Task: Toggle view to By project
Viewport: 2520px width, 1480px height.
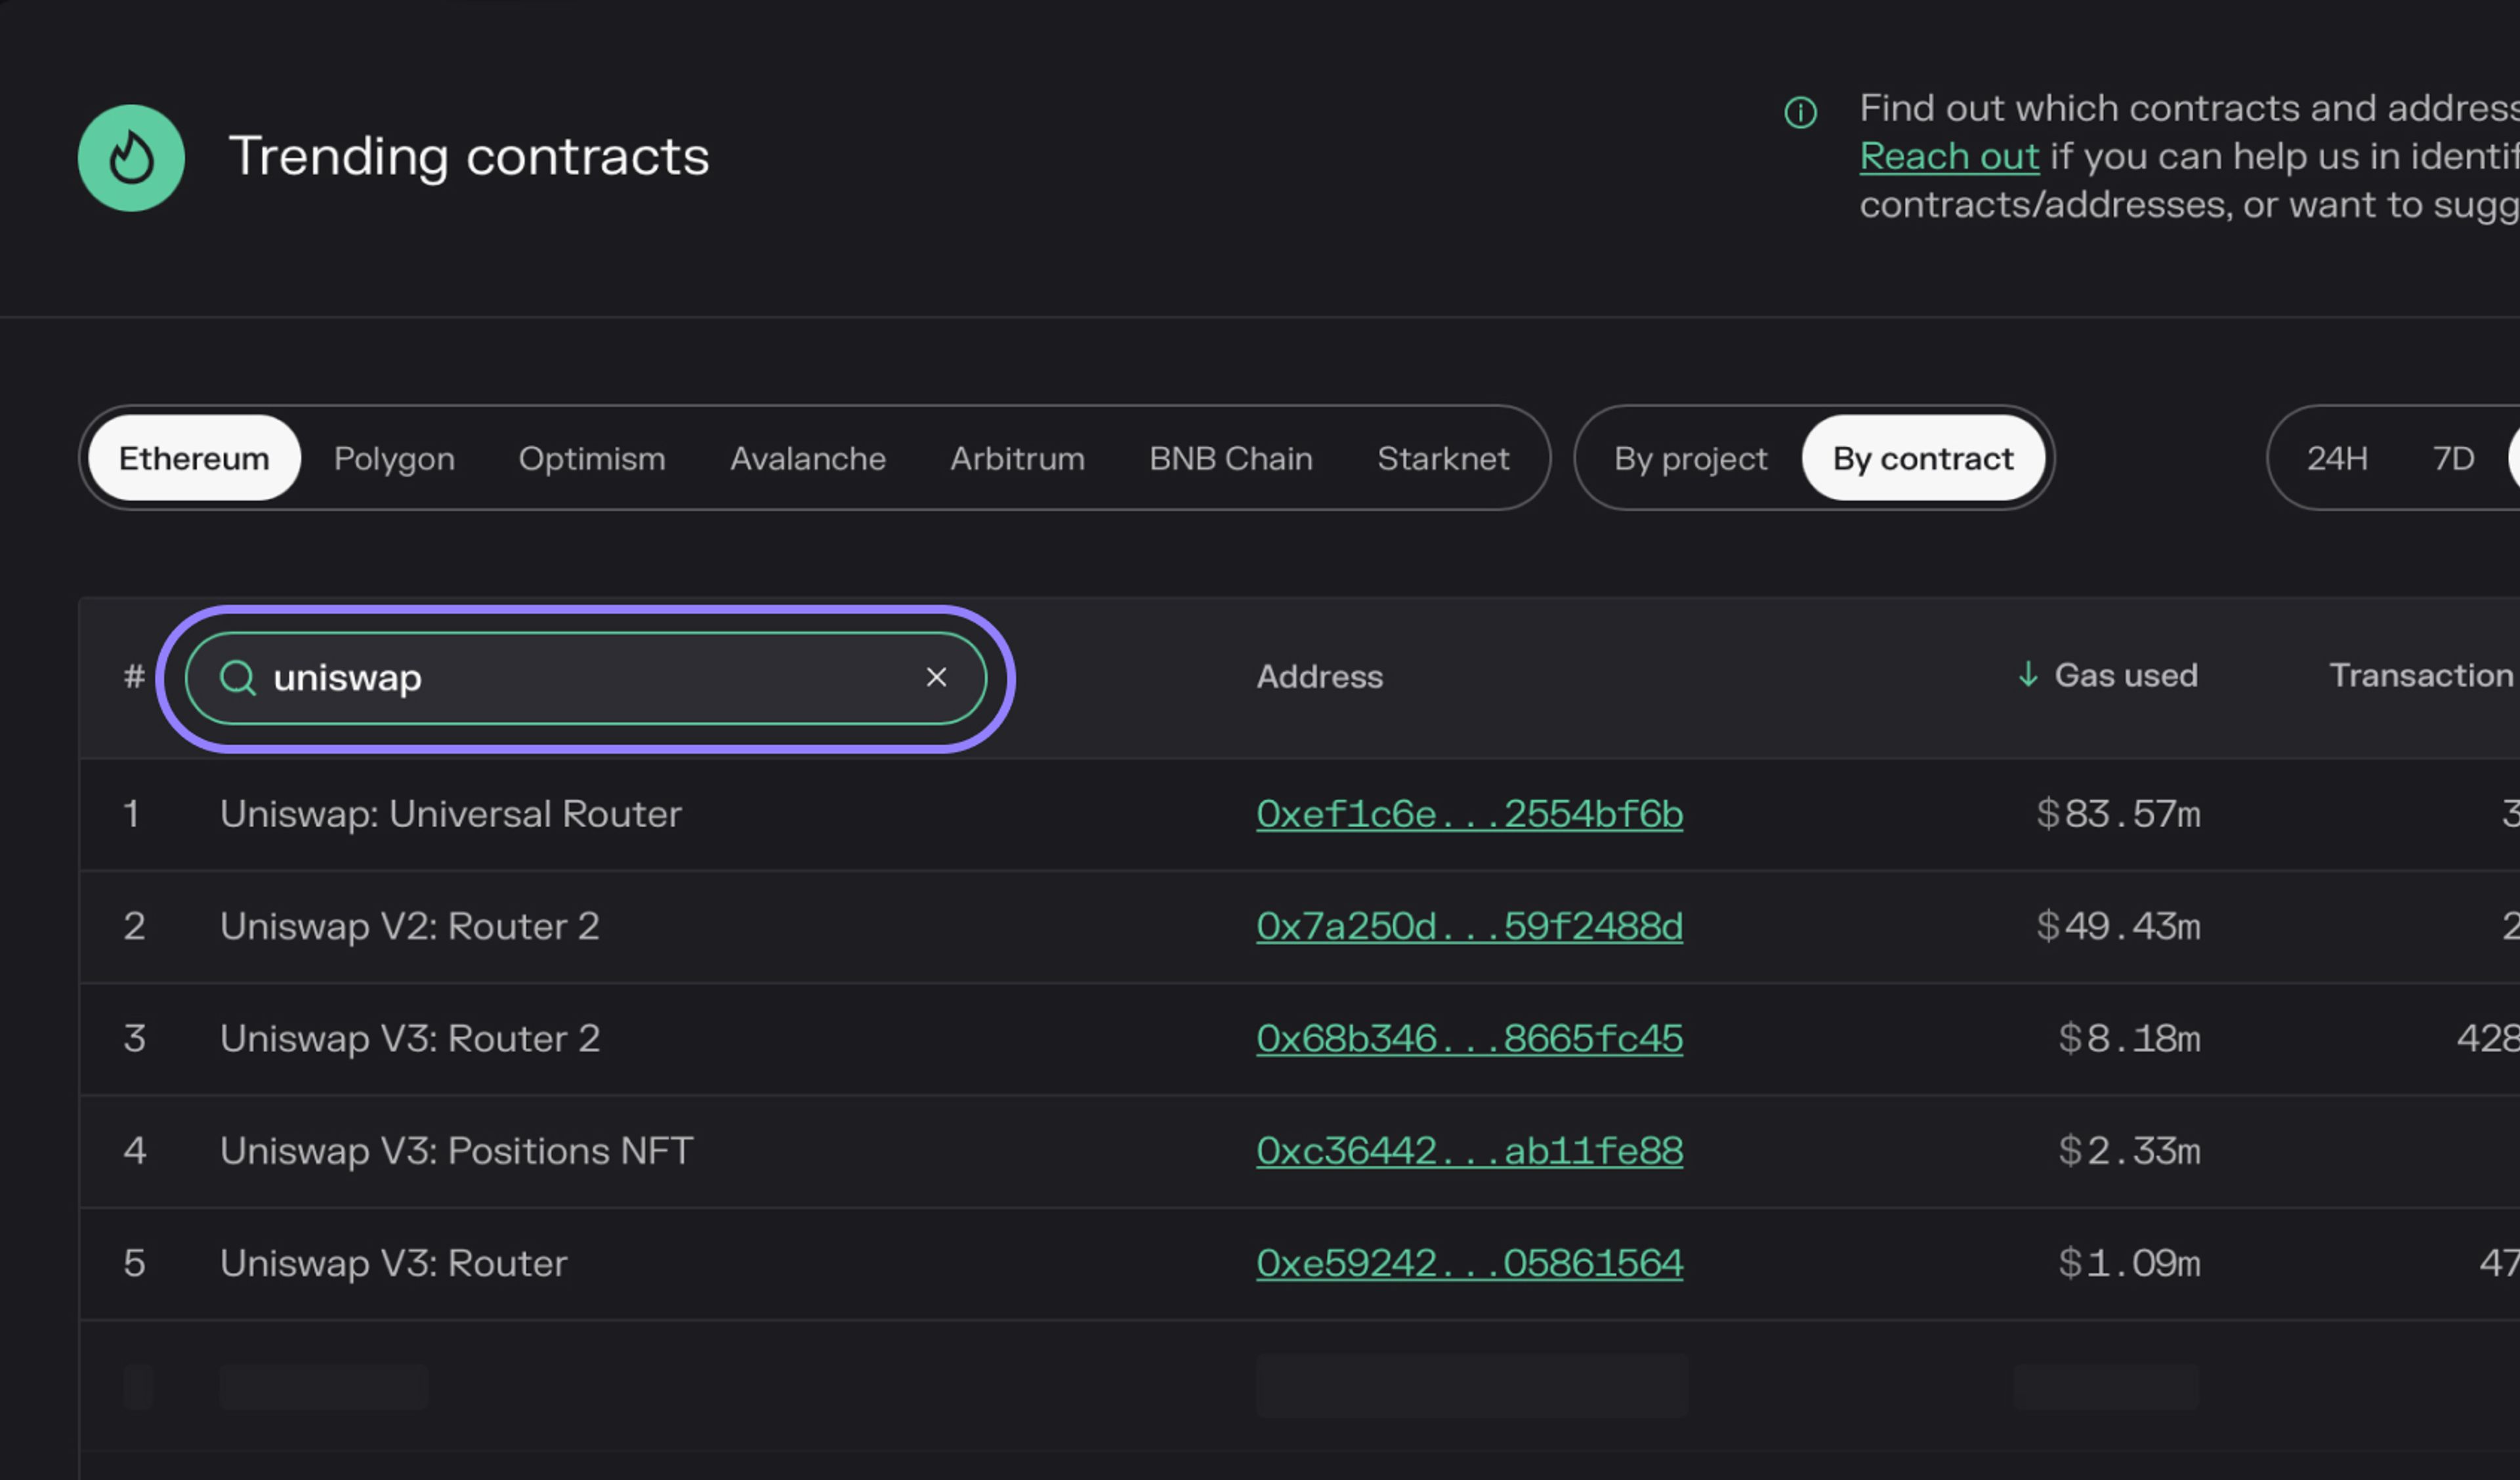Action: (x=1690, y=458)
